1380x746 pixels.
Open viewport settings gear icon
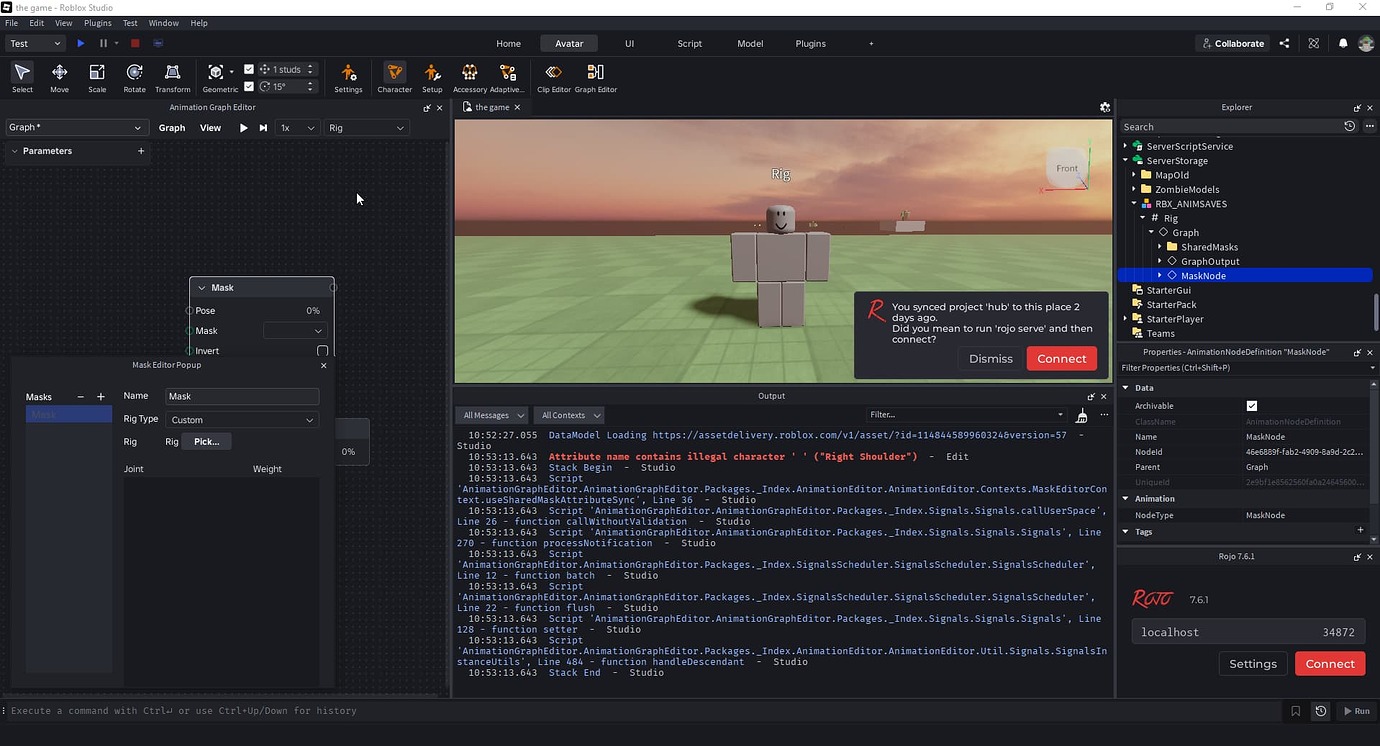click(x=1105, y=107)
